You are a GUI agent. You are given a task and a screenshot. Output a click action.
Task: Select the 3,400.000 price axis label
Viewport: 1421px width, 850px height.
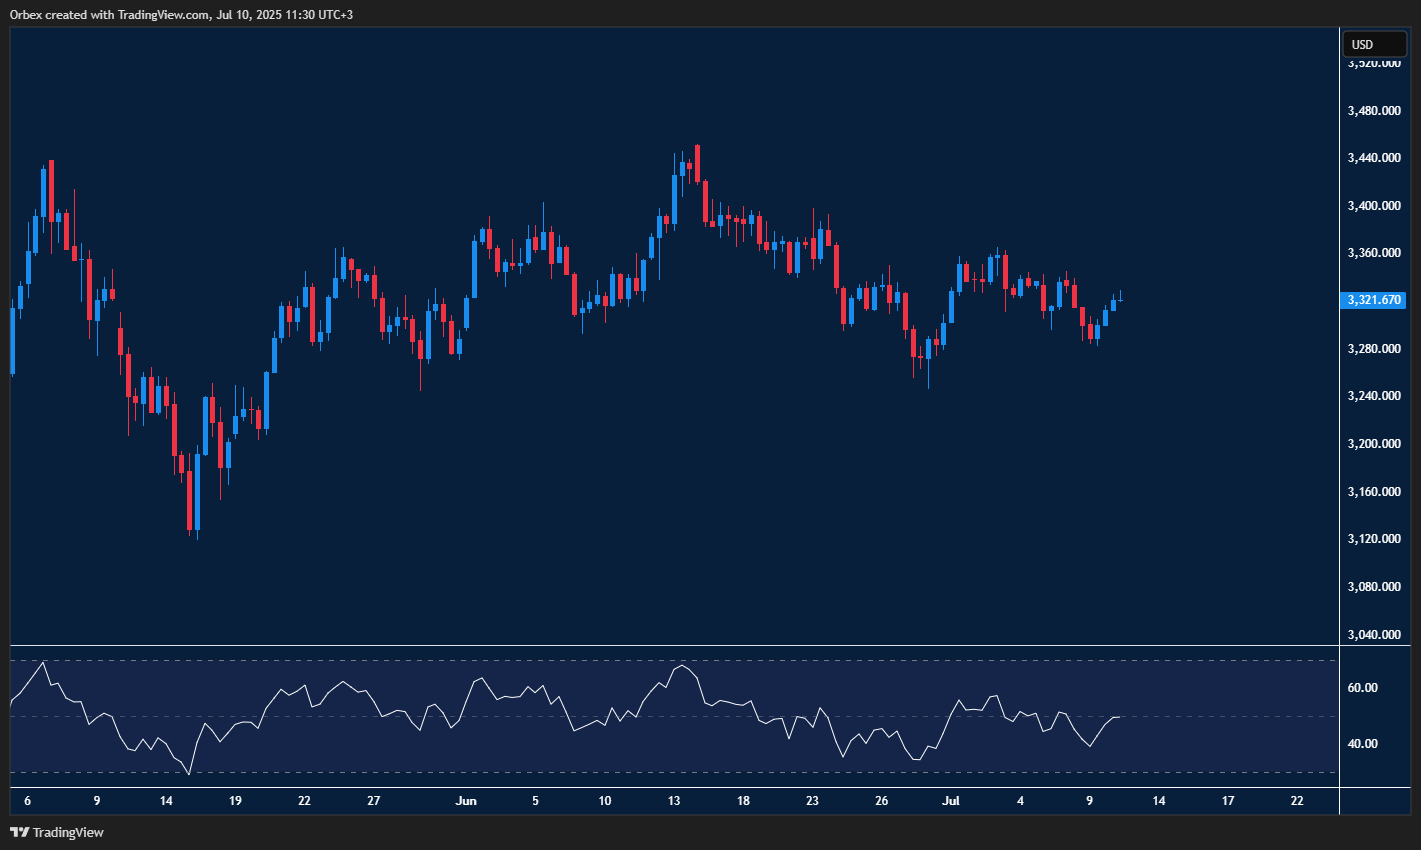click(x=1374, y=206)
